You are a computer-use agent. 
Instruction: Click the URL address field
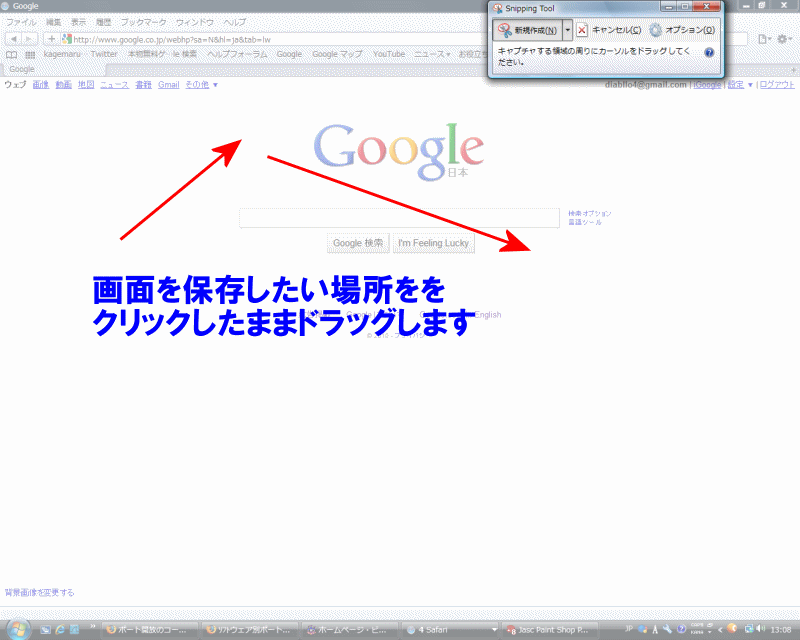(x=276, y=39)
